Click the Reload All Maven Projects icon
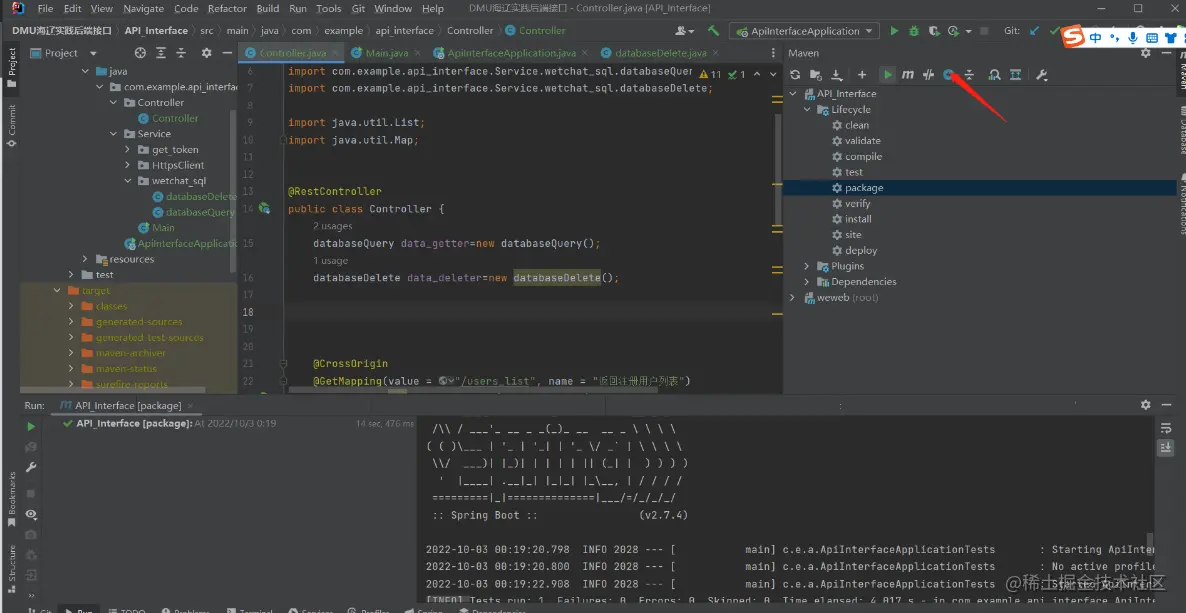1186x613 pixels. coord(795,75)
